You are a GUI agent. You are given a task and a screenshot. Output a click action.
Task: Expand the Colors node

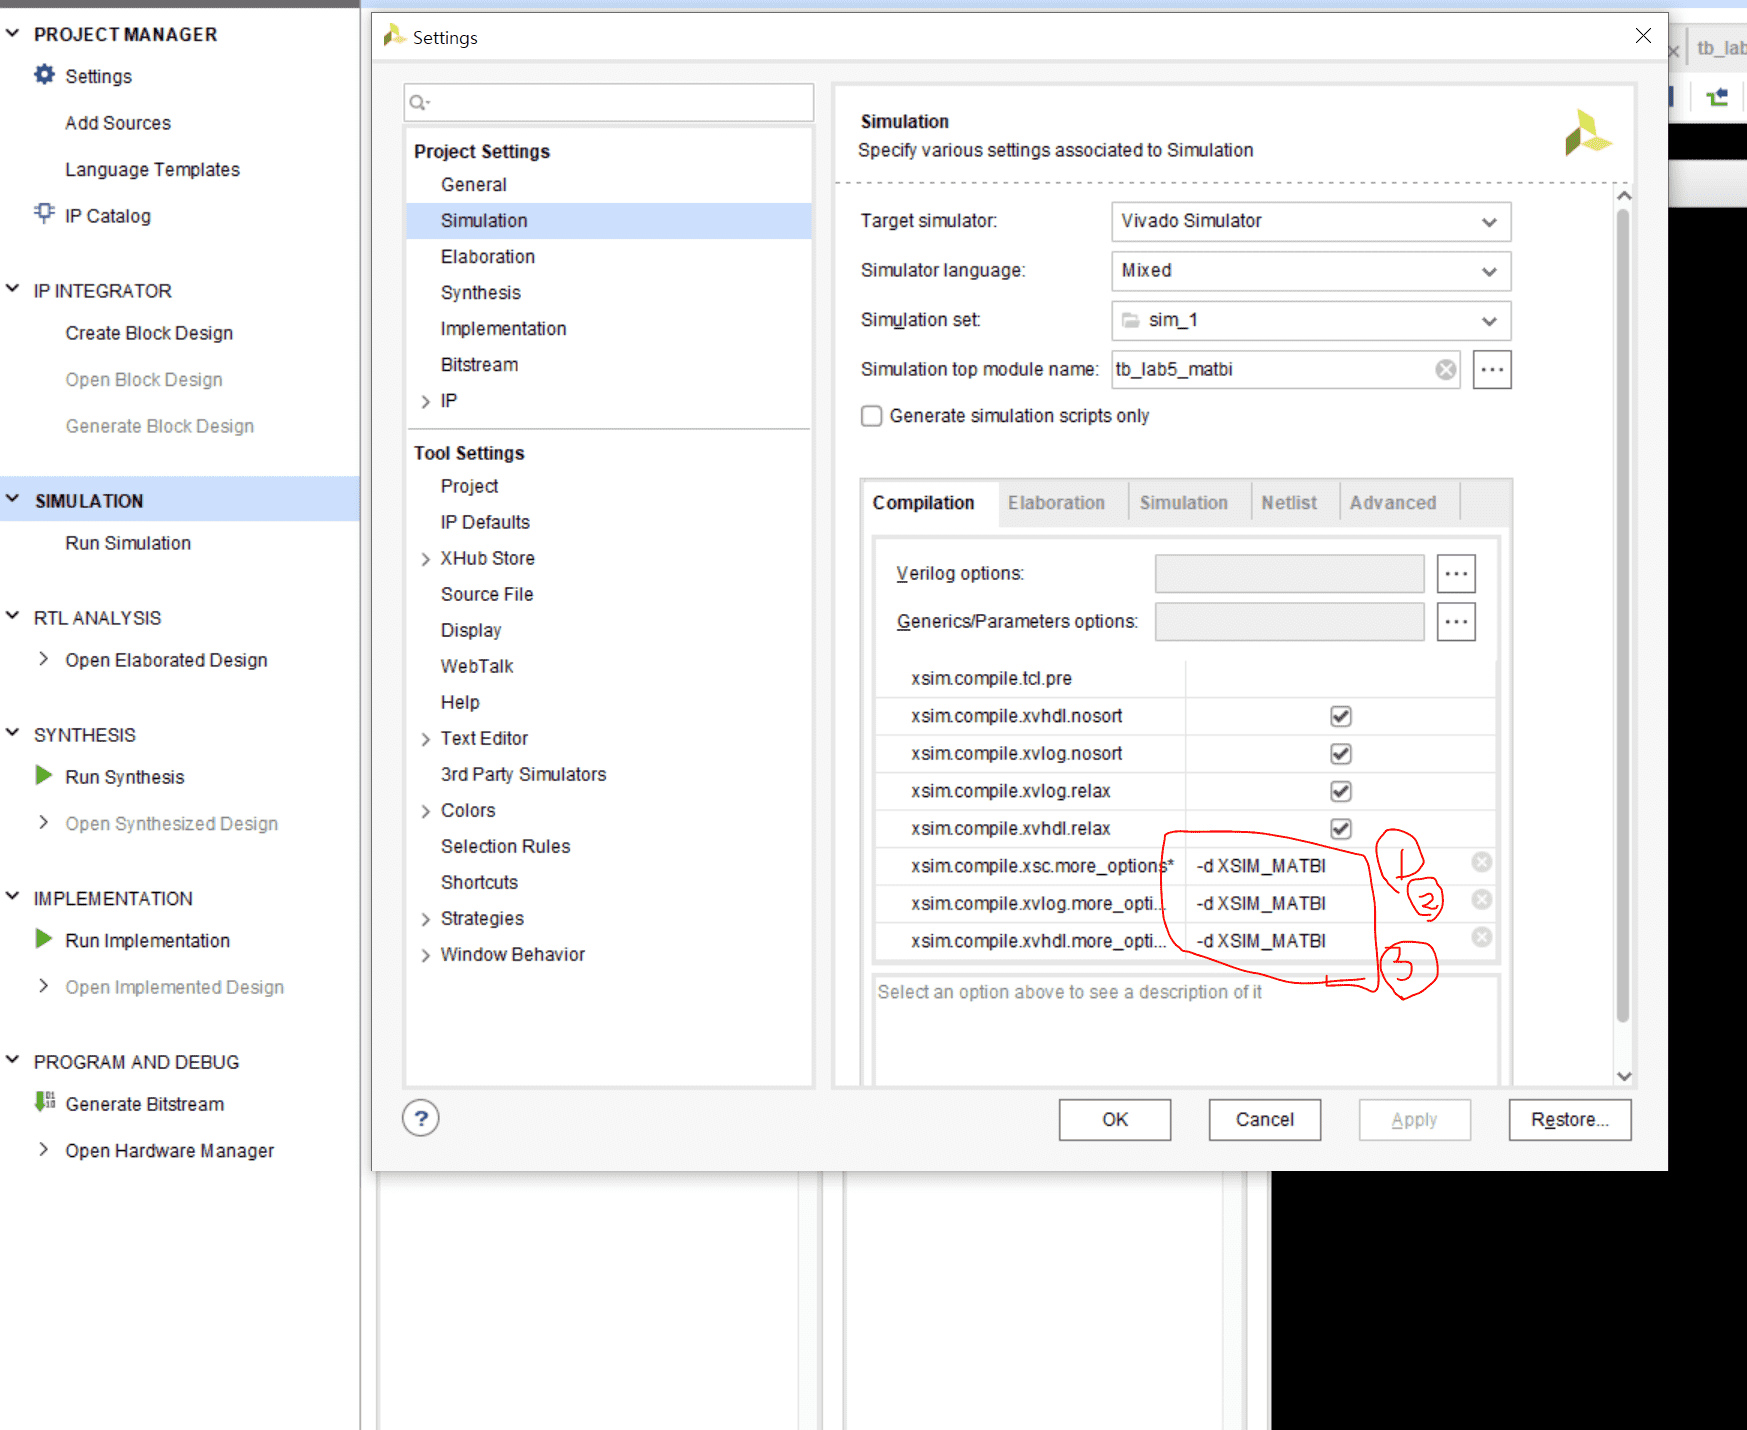pyautogui.click(x=426, y=811)
